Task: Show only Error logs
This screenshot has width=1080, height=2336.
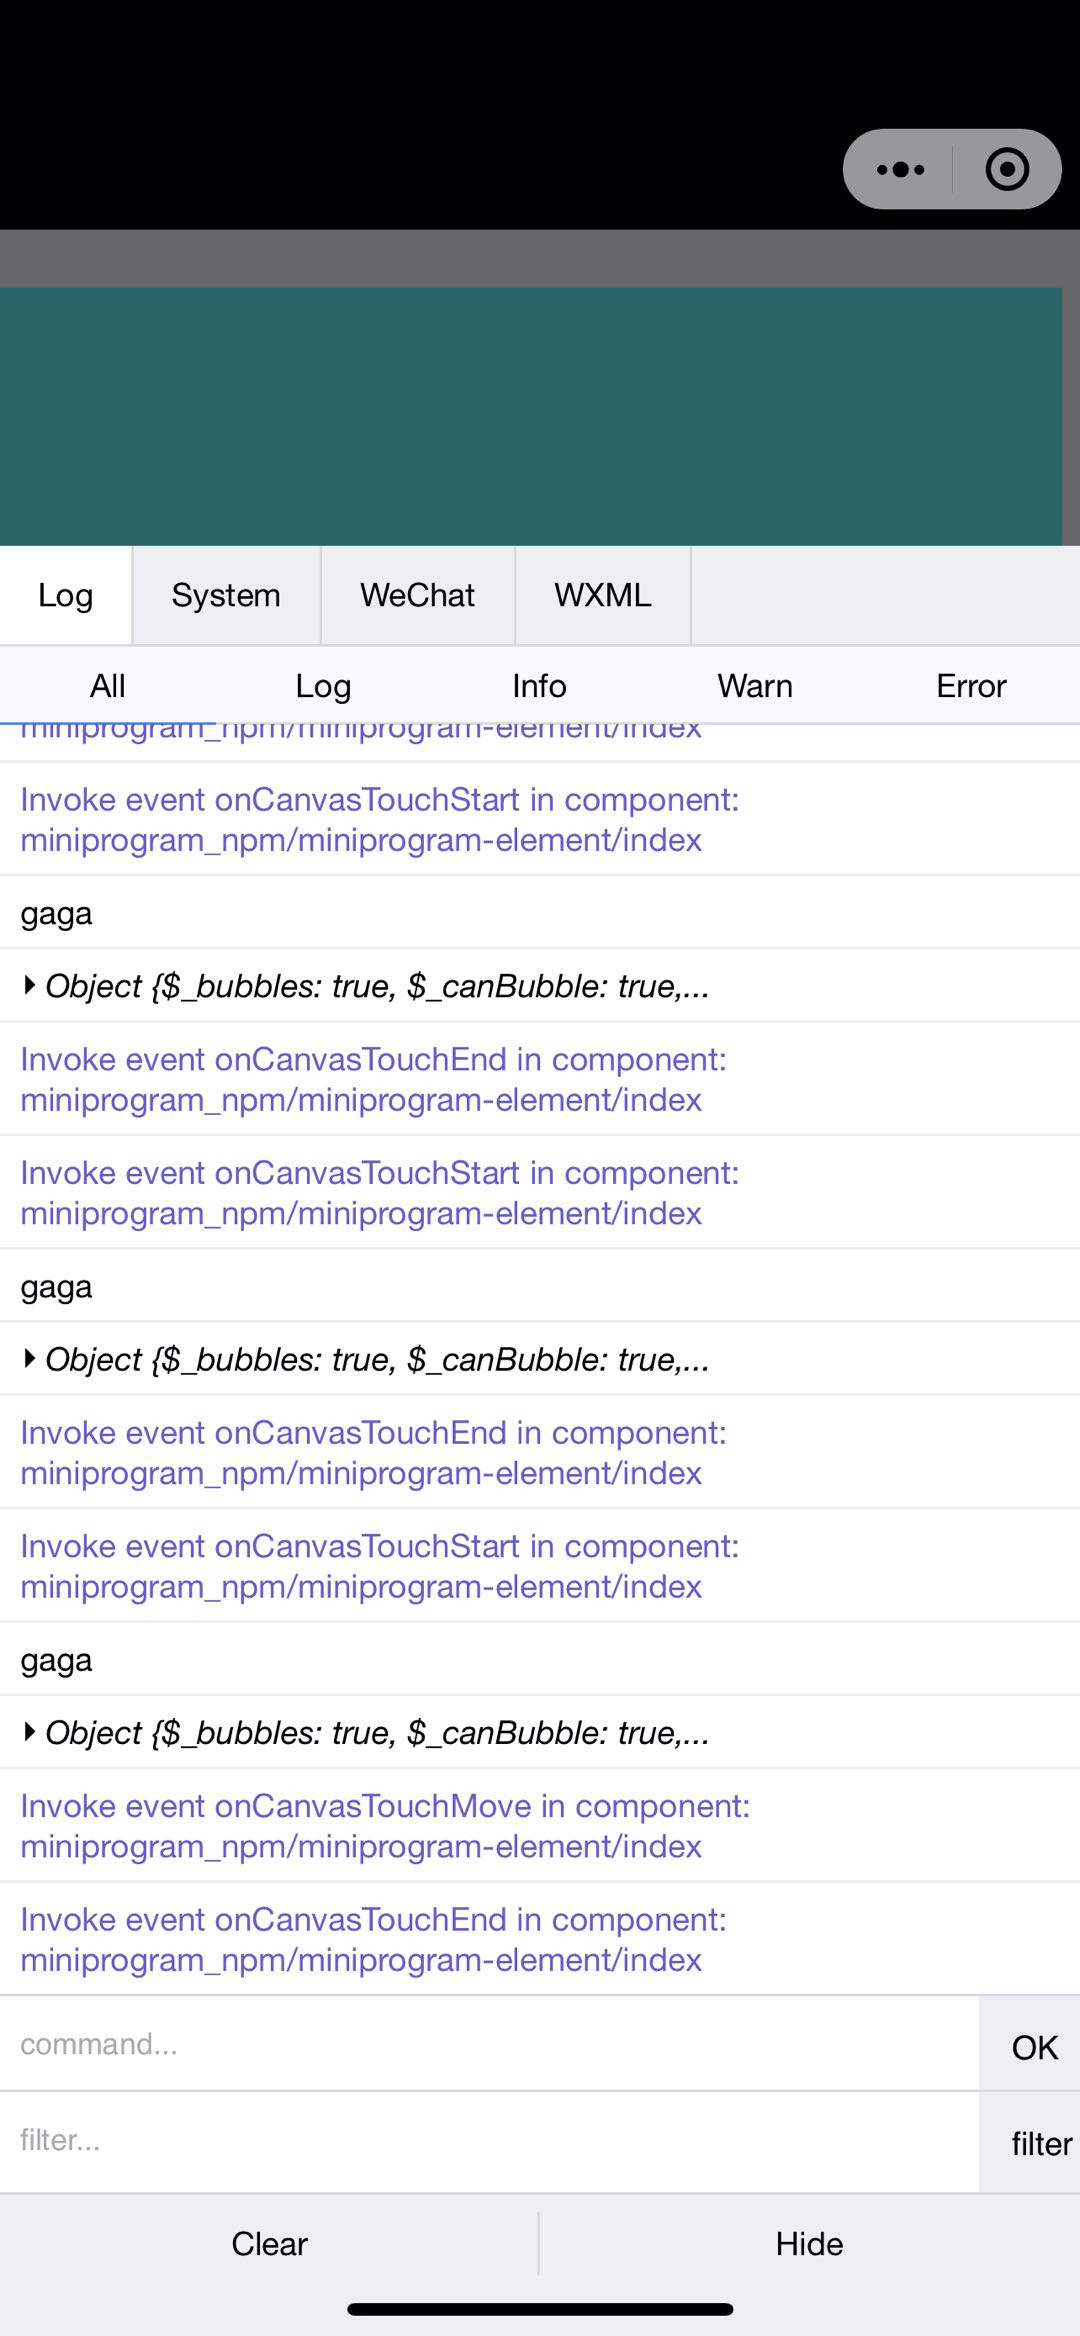Action: (970, 686)
